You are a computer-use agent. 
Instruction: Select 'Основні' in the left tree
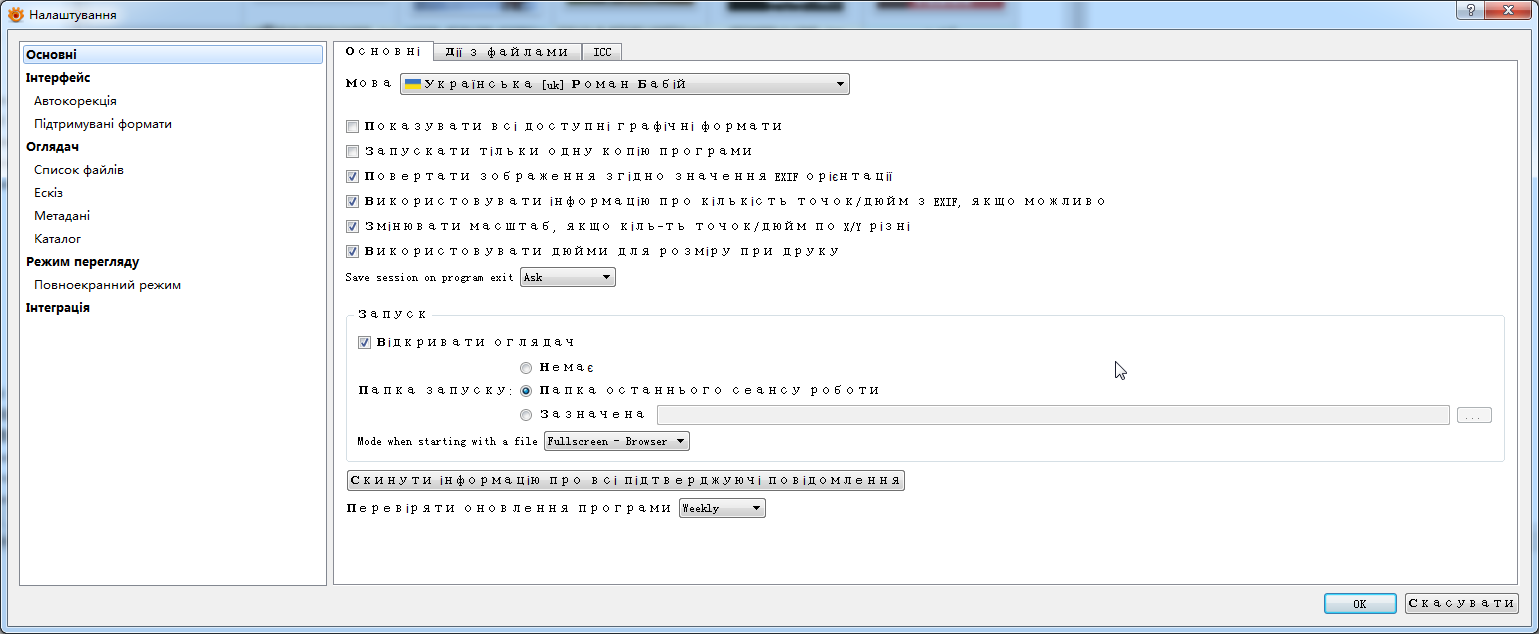click(173, 55)
